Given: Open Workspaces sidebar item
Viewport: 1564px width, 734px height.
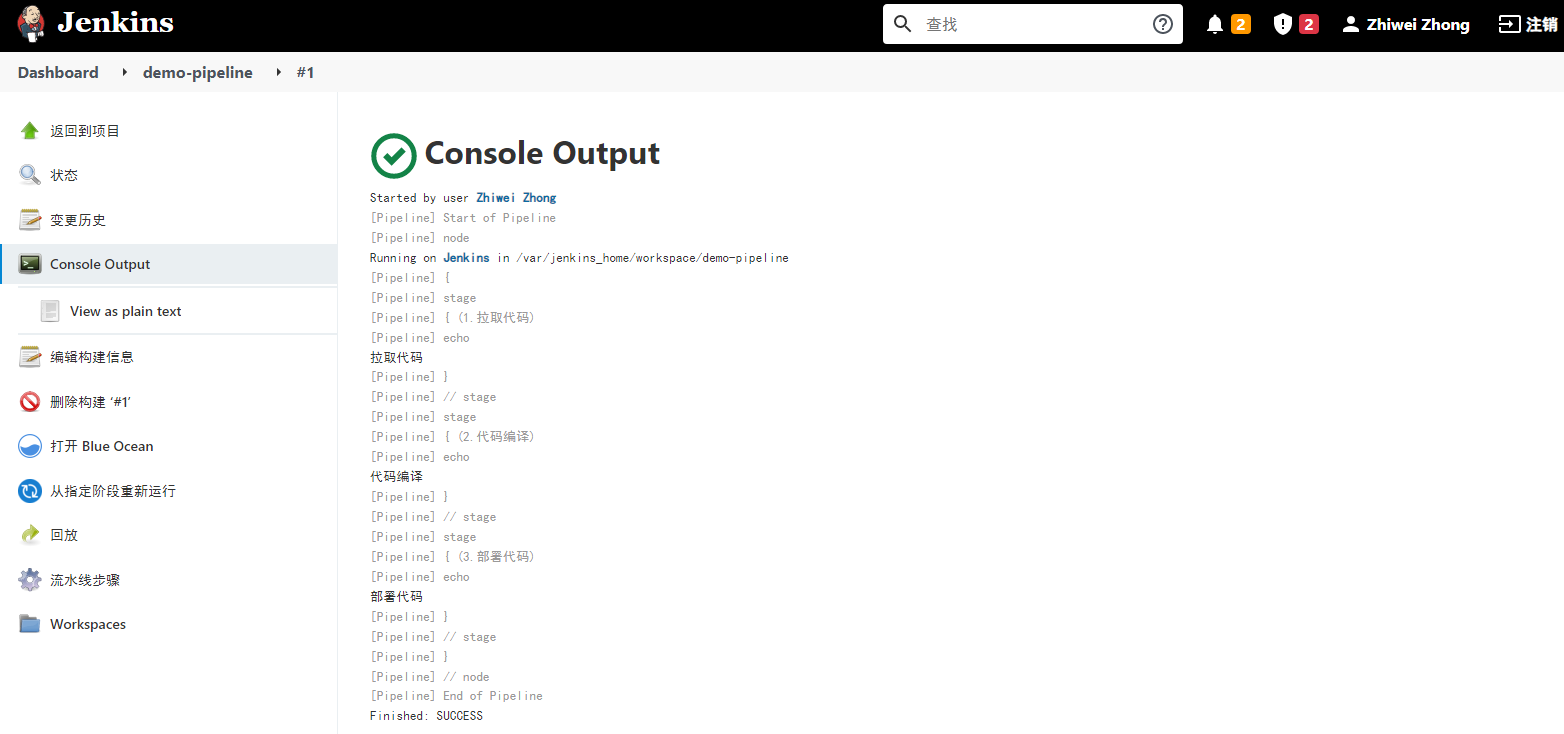Looking at the screenshot, I should coord(88,624).
